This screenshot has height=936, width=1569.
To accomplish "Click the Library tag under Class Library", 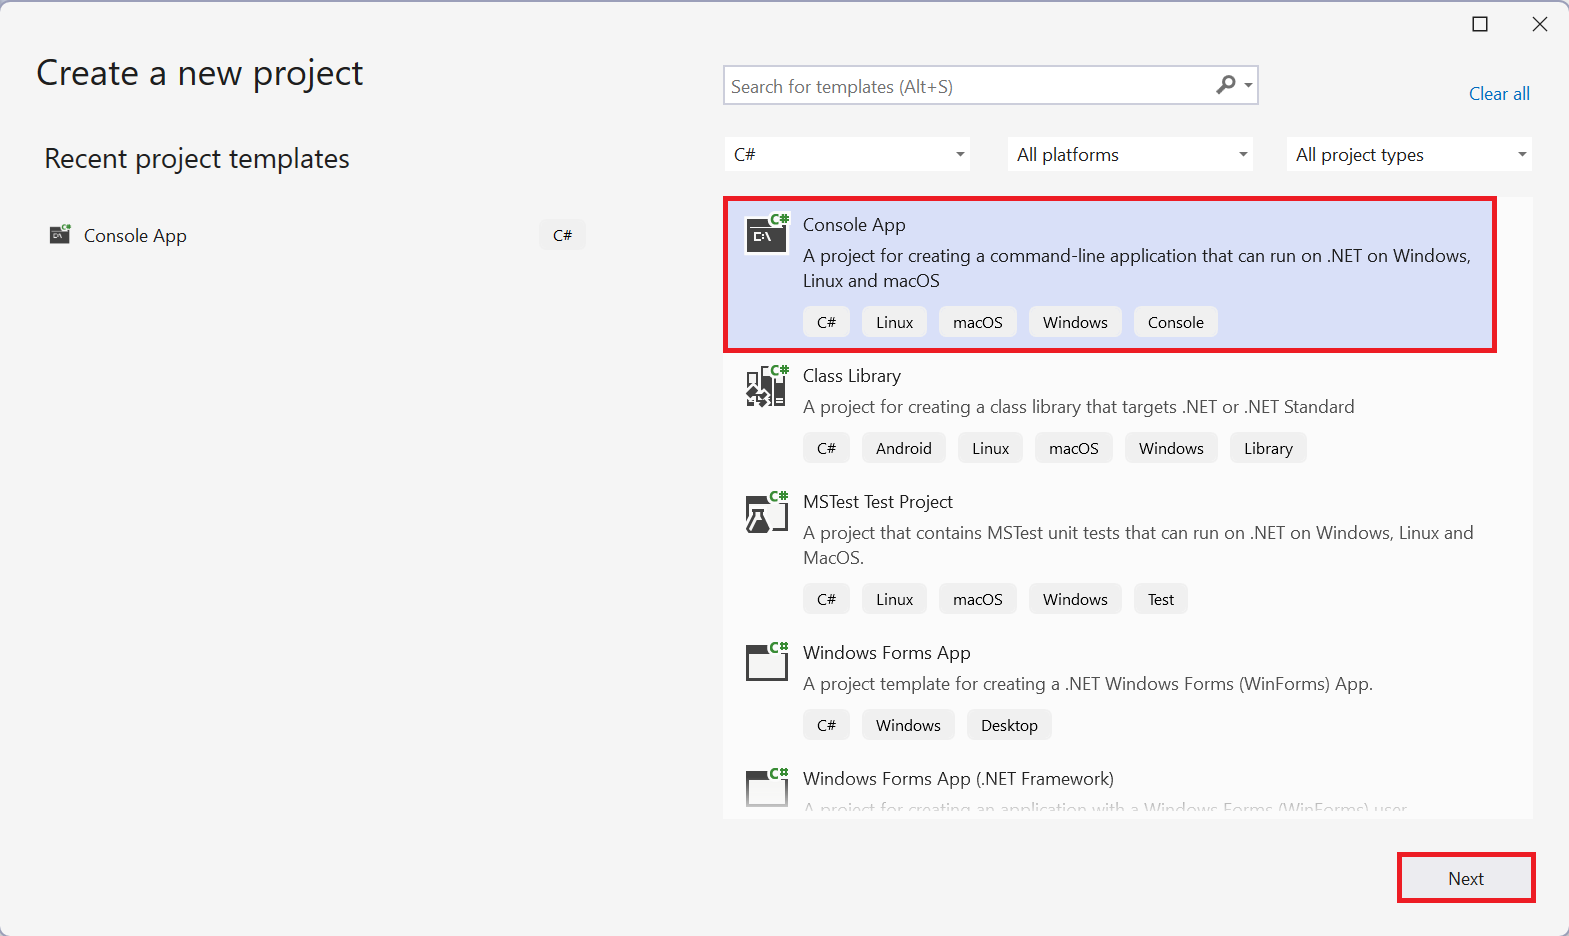I will coord(1268,448).
